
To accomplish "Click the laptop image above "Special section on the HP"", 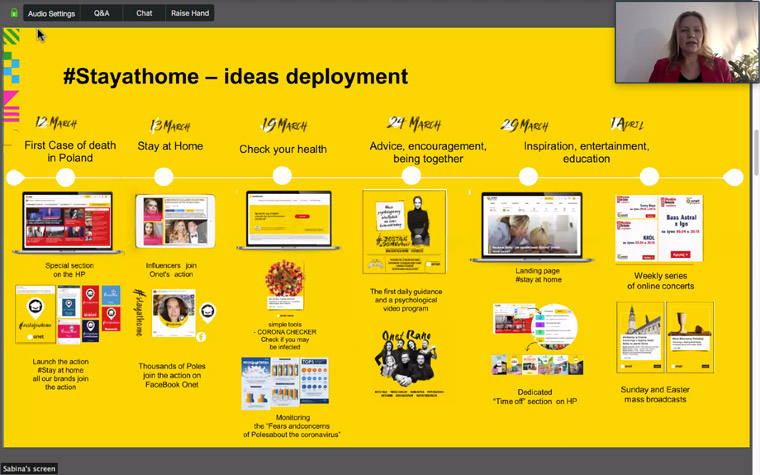I will tap(68, 222).
